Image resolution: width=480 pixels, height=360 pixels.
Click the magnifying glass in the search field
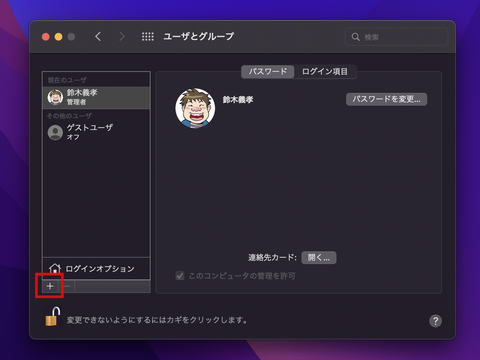click(356, 37)
